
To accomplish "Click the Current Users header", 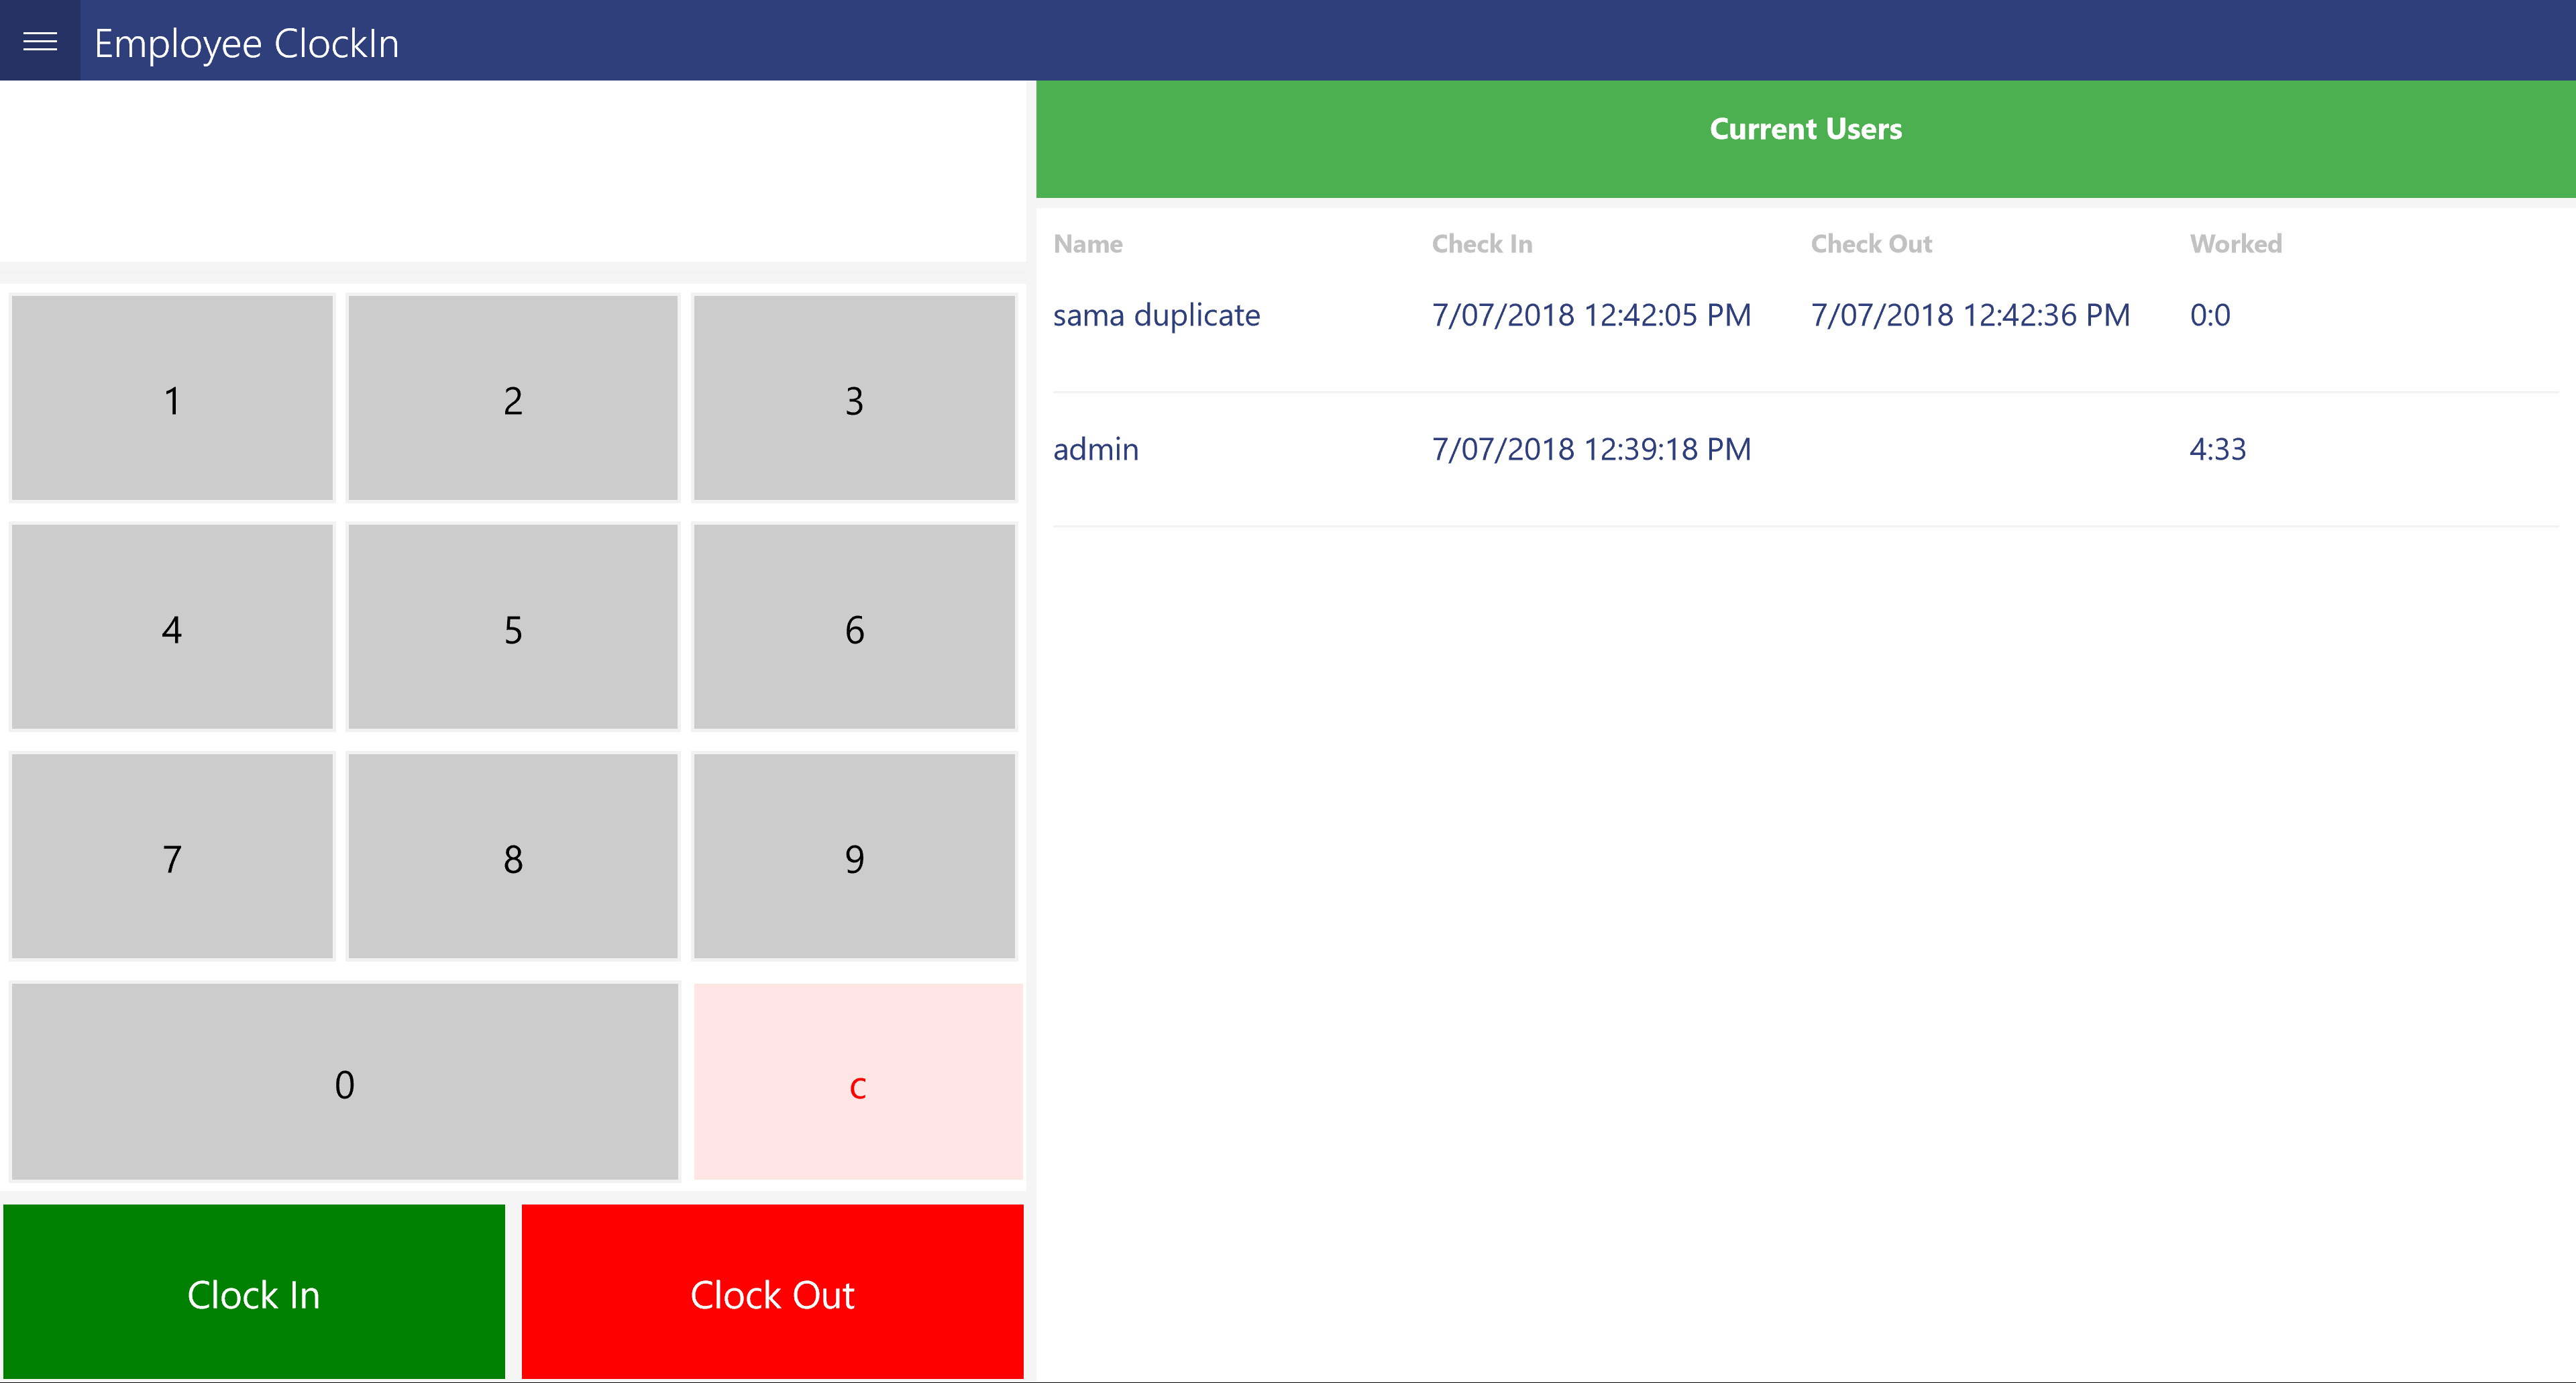I will tap(1805, 139).
